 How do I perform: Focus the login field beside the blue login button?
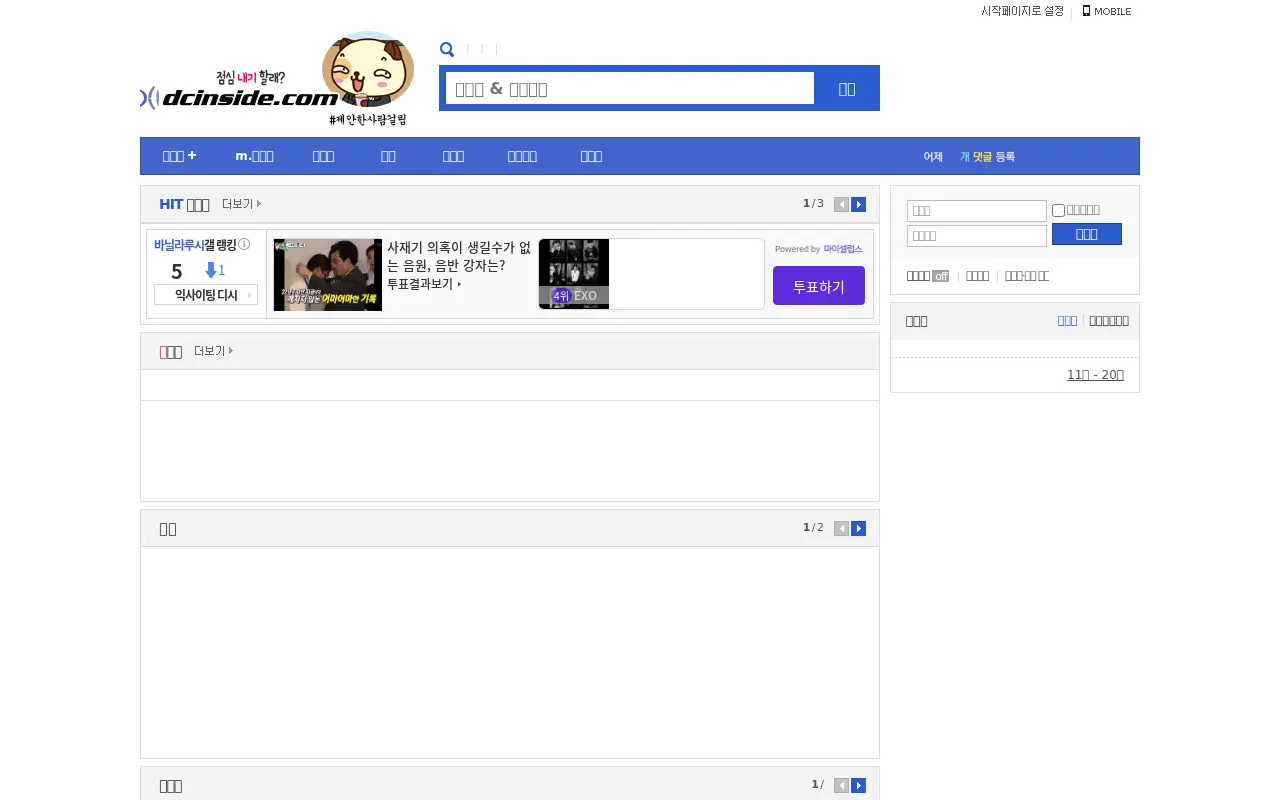point(977,236)
